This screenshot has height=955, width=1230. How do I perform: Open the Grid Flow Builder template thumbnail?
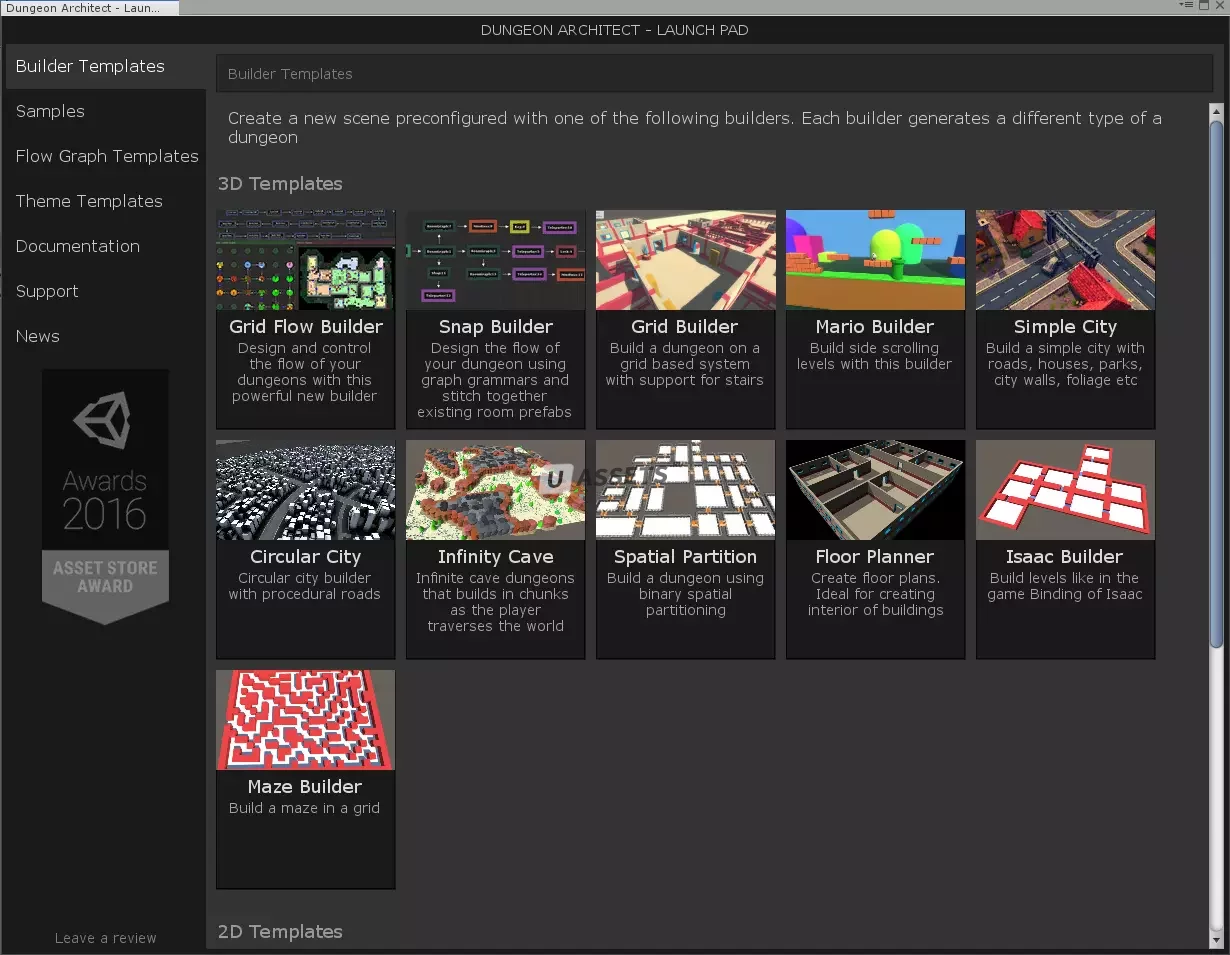[x=306, y=260]
